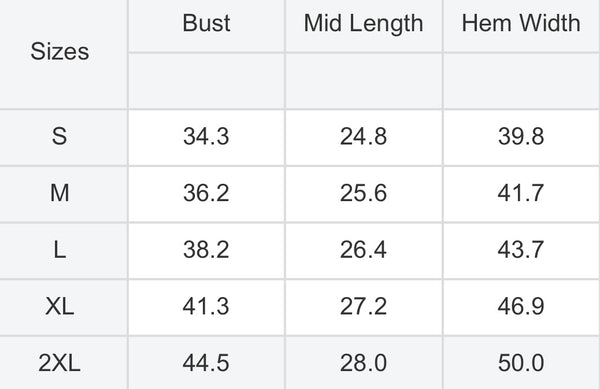
Task: Select the XL size row label
Action: (60, 306)
